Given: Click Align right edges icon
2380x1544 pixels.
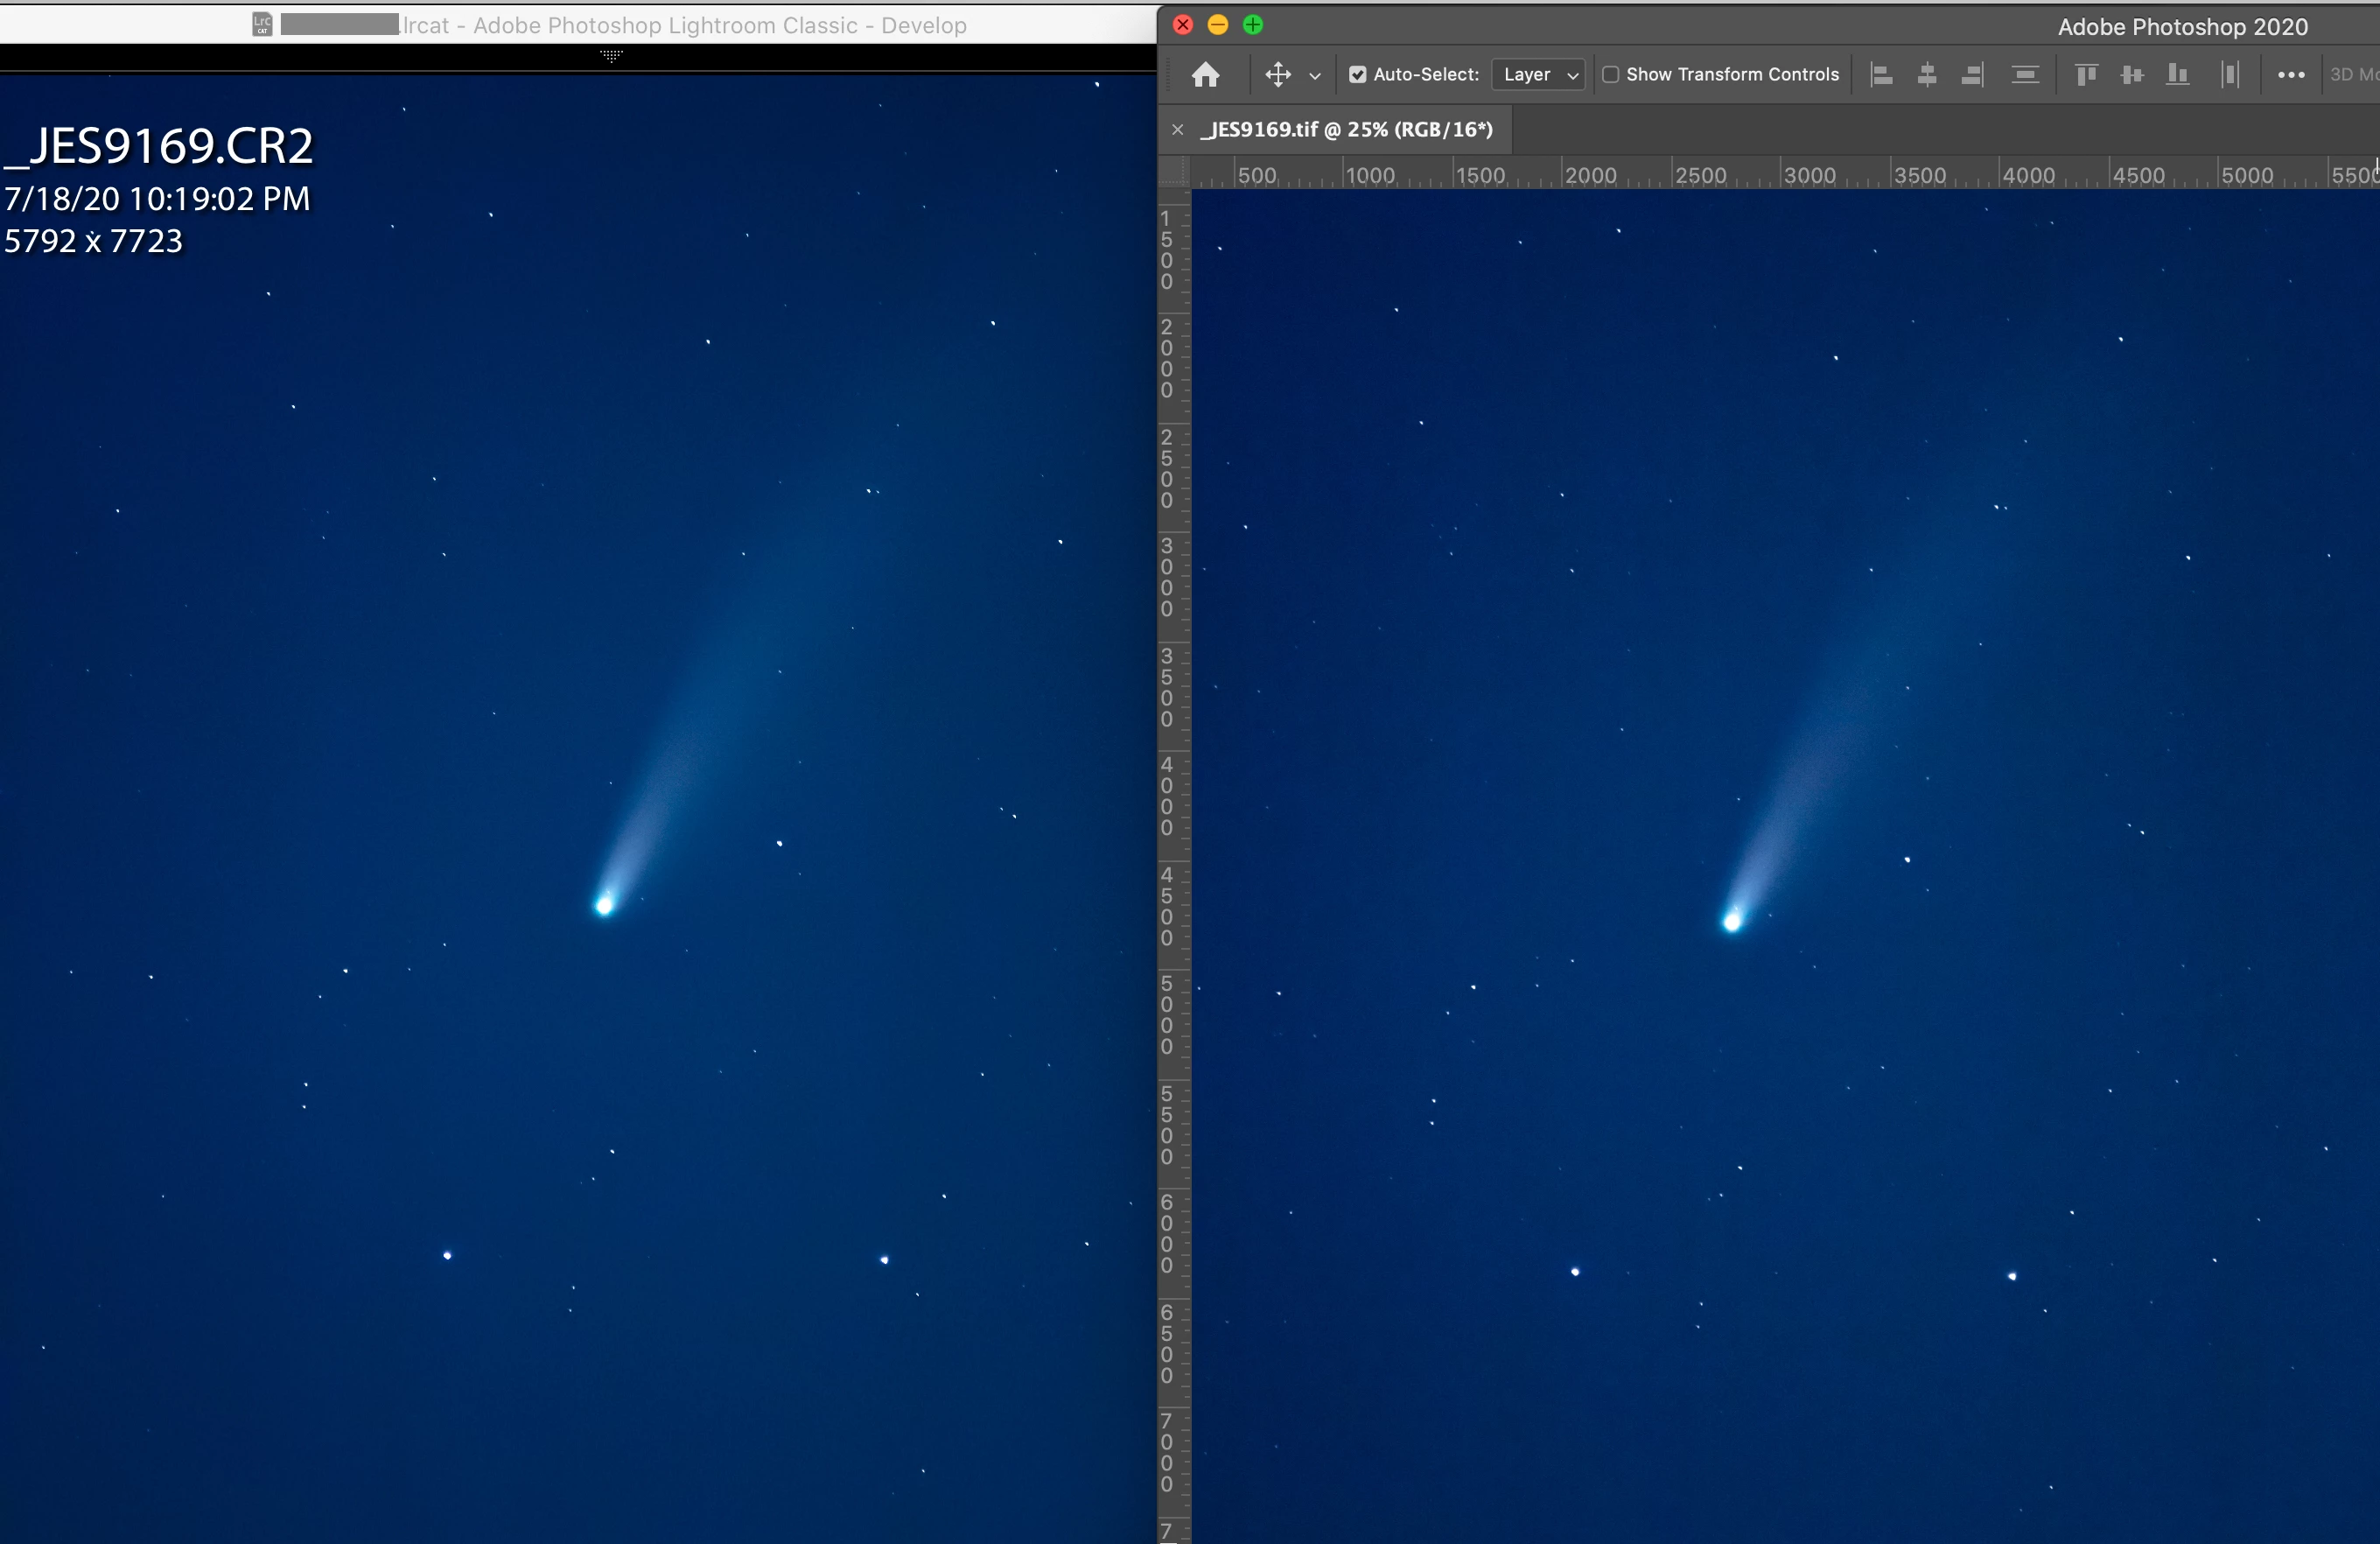Looking at the screenshot, I should 1972,75.
